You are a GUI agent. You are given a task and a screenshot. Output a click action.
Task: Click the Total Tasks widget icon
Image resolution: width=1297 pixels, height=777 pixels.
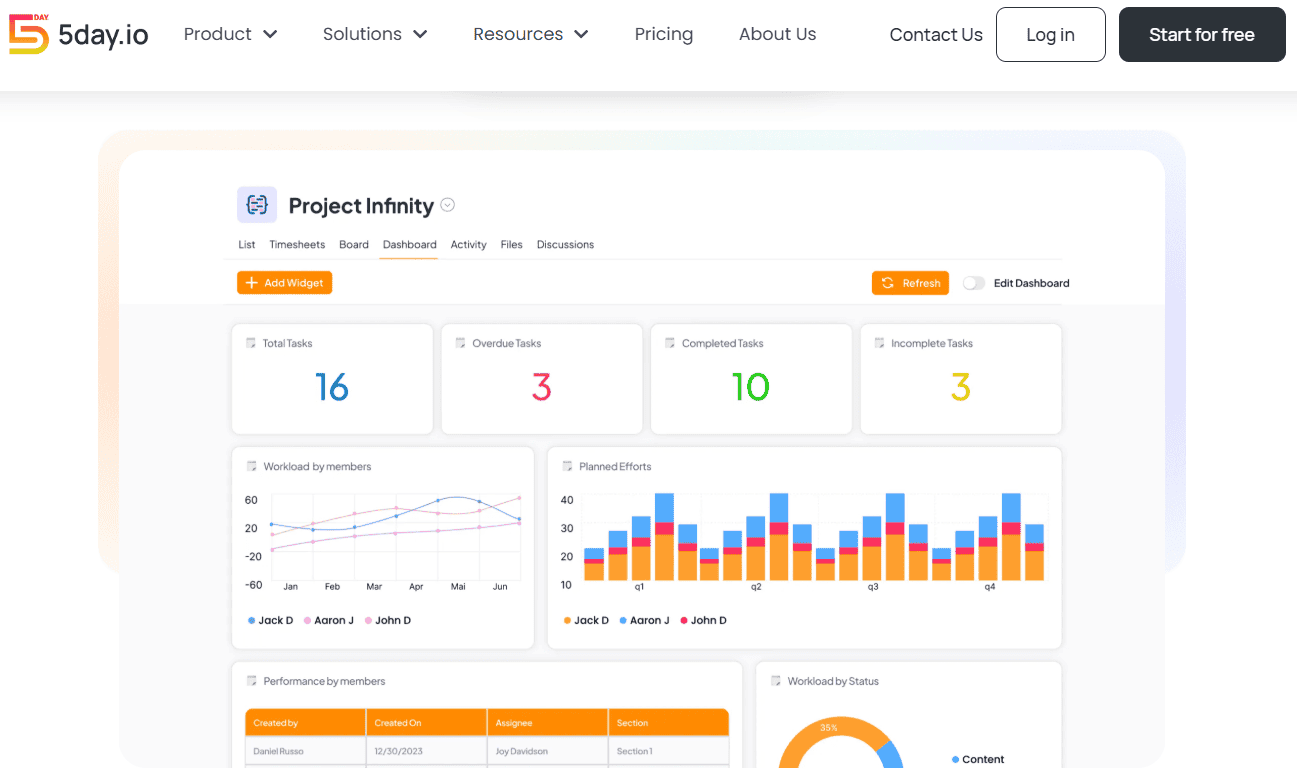click(x=251, y=343)
